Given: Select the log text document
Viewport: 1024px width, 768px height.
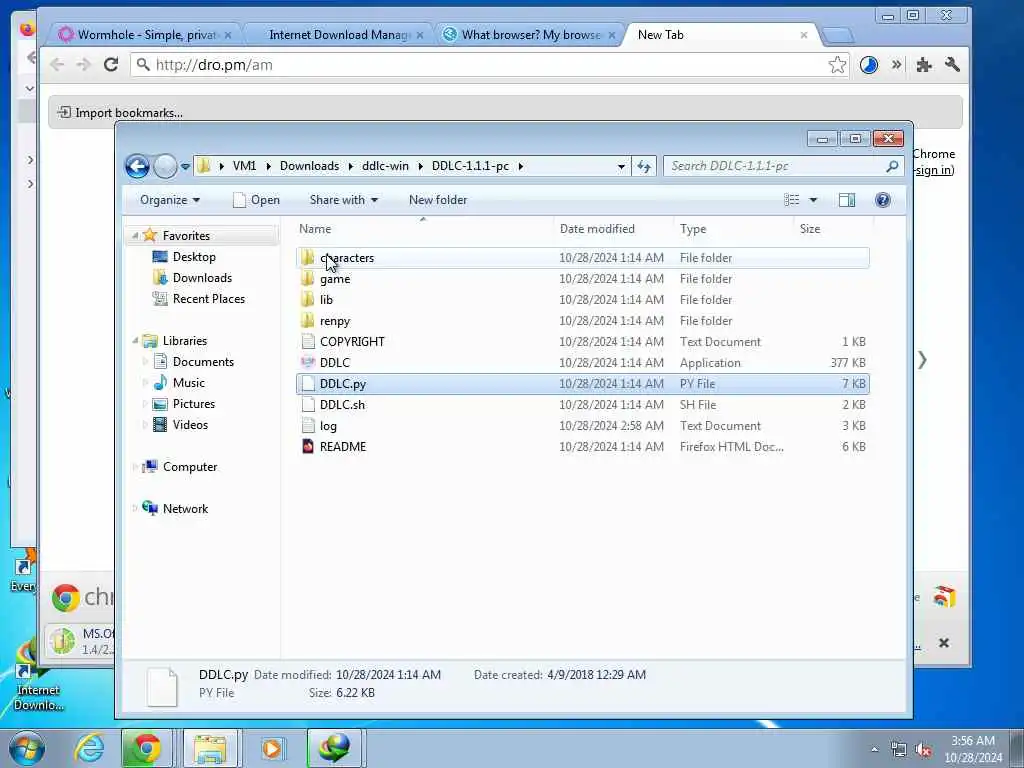Looking at the screenshot, I should (583, 426).
